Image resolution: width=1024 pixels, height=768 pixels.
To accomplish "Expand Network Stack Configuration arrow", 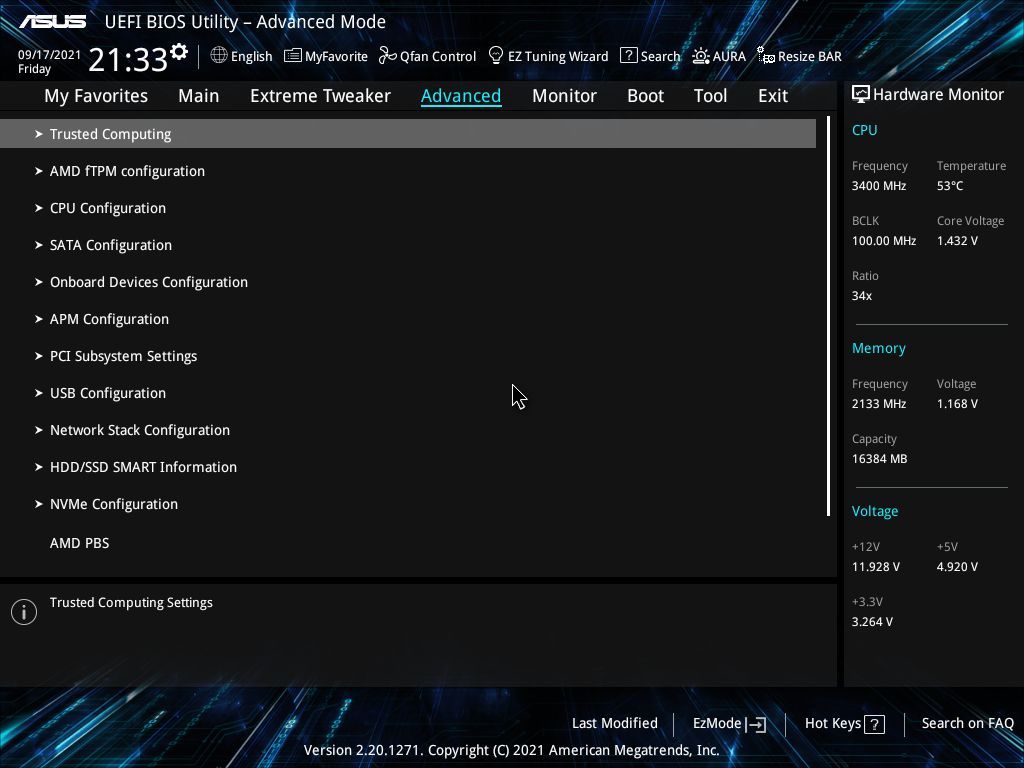I will [x=39, y=430].
